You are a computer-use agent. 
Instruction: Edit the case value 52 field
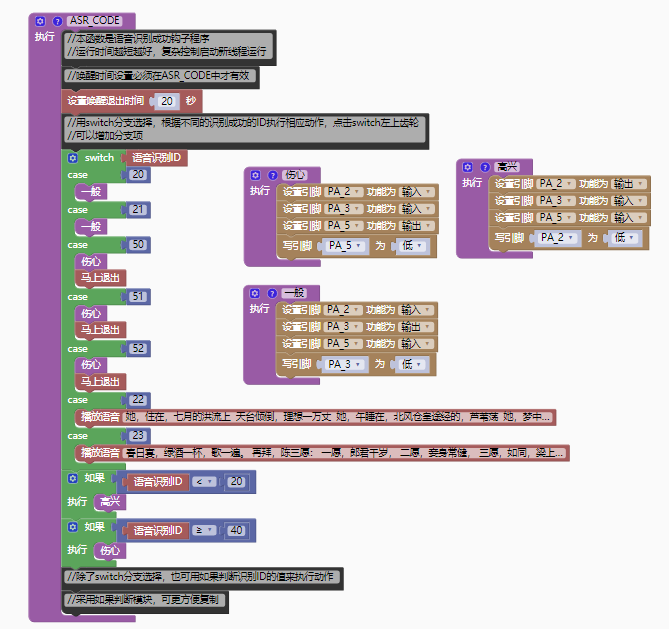coord(138,349)
